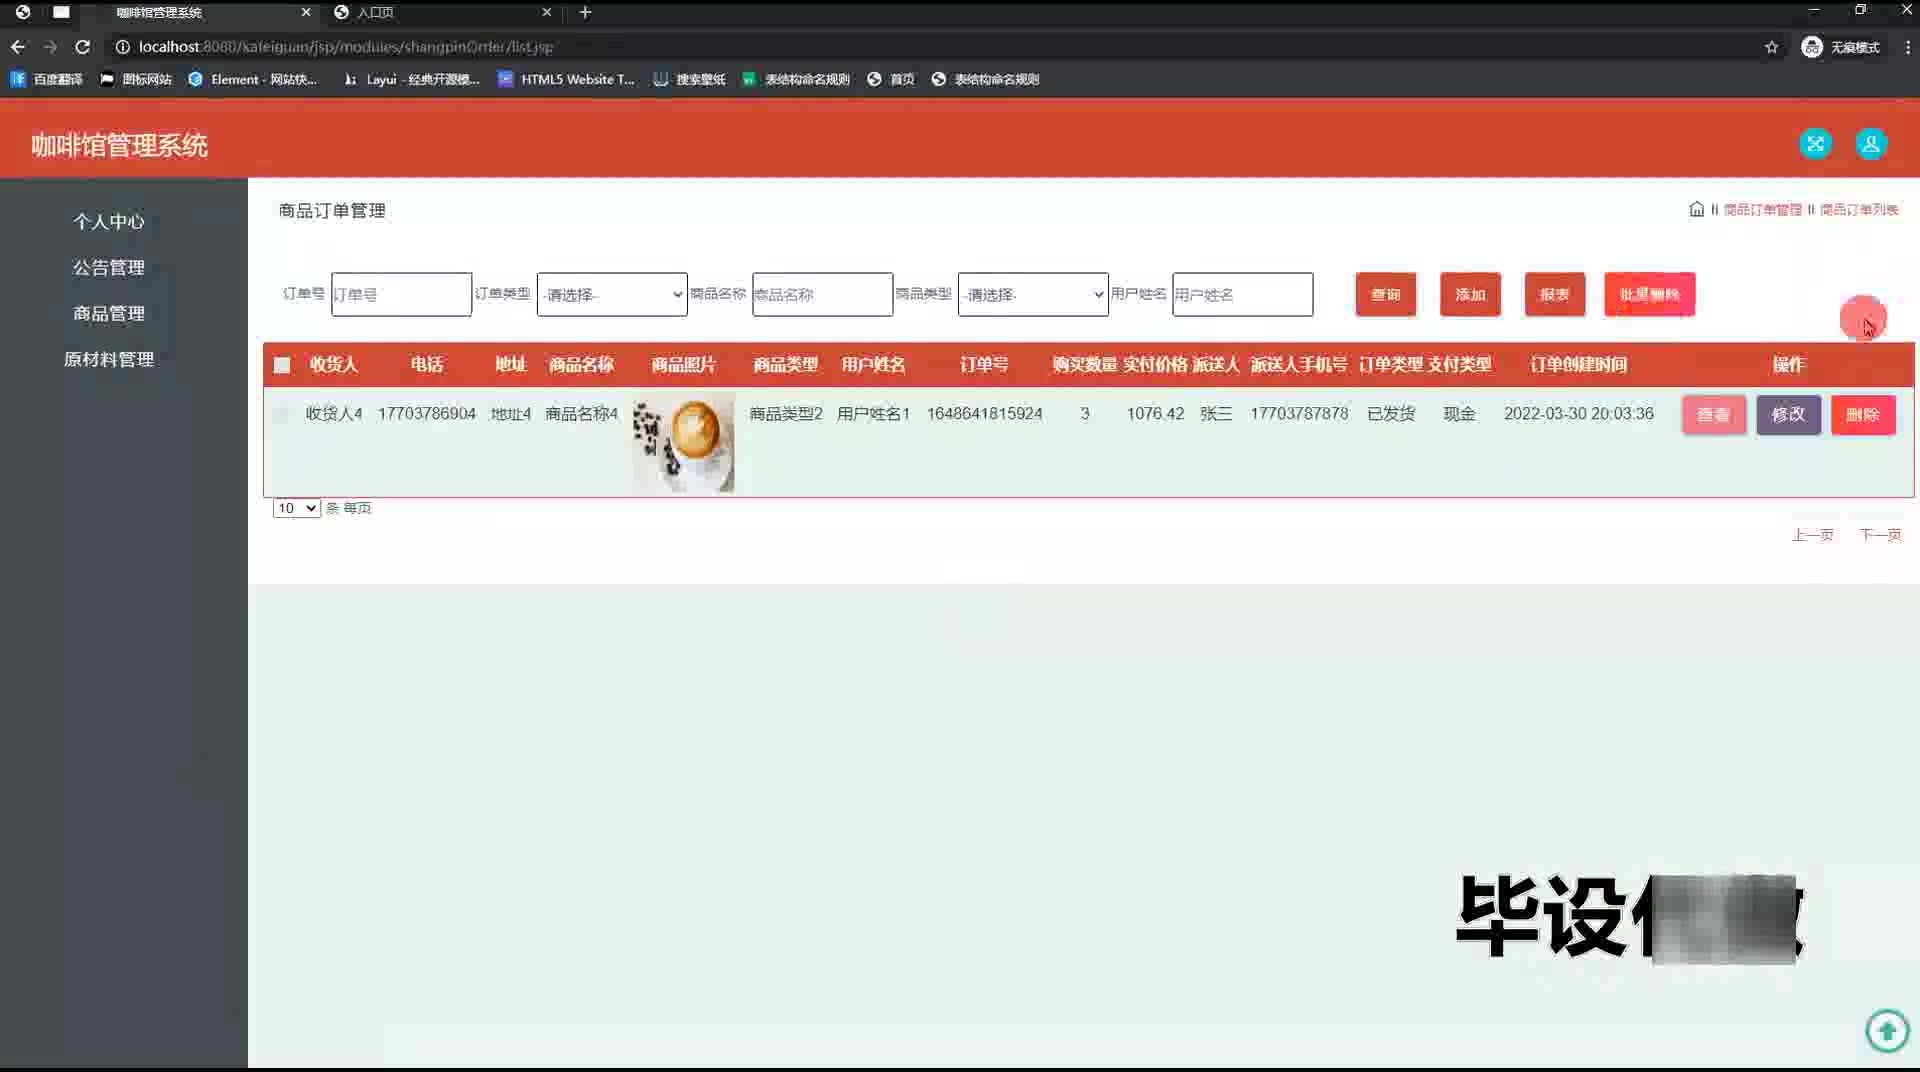Viewport: 1920px width, 1072px height.
Task: Toggle fullscreen via the header expand icon
Action: coord(1815,144)
